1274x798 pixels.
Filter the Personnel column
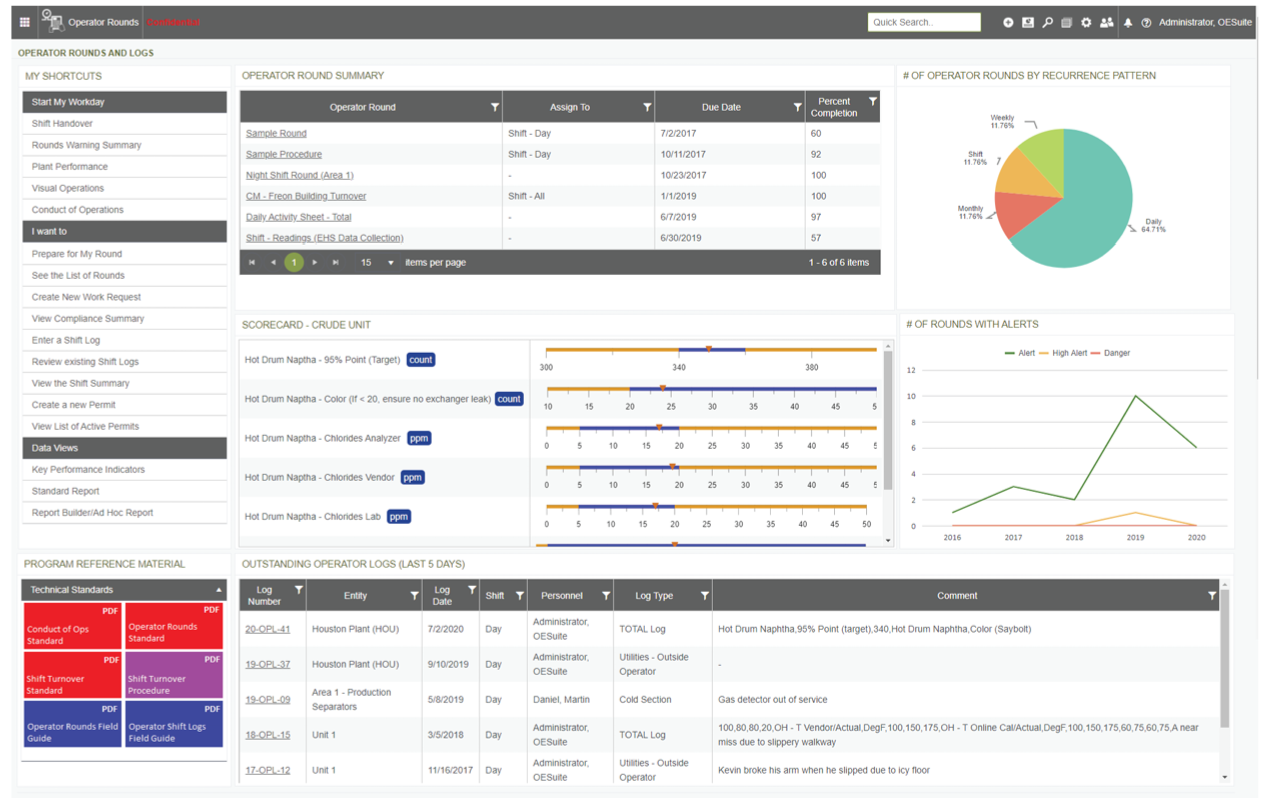605,596
